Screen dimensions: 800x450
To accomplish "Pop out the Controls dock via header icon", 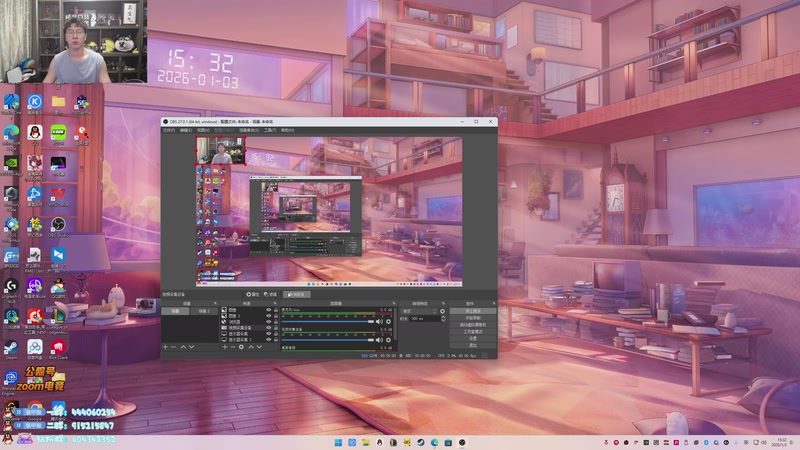I will point(493,304).
